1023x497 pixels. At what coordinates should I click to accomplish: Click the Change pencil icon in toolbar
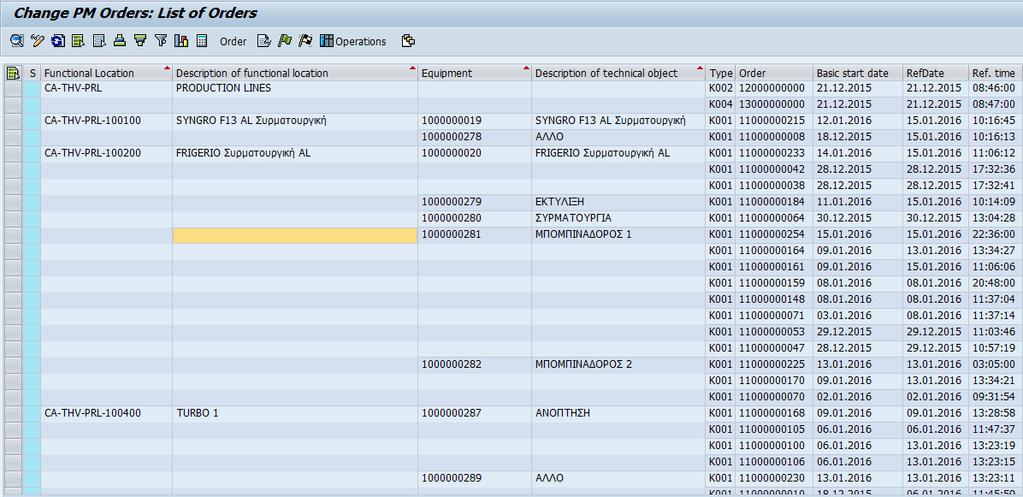(x=37, y=41)
